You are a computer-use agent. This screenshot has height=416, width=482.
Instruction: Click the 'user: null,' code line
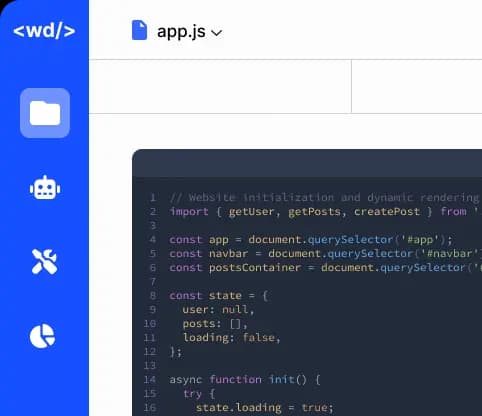point(218,310)
